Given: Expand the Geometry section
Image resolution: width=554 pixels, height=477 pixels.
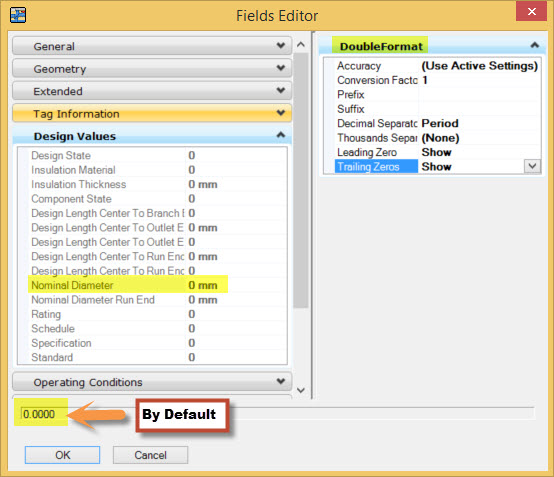Looking at the screenshot, I should [152, 68].
